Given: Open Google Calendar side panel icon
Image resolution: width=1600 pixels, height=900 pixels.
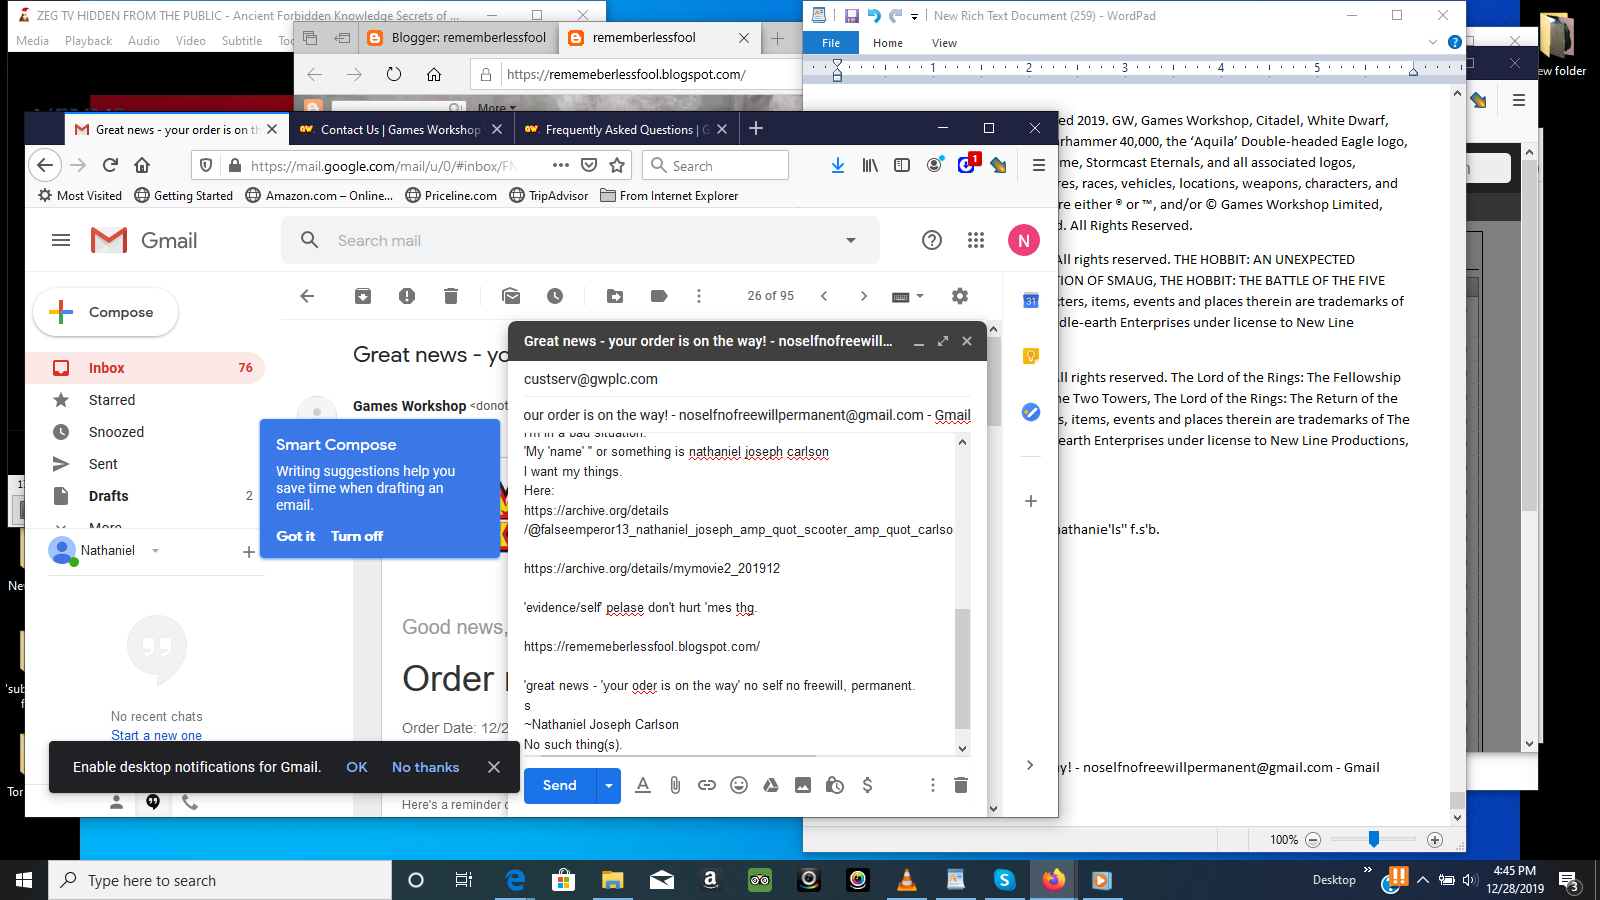Looking at the screenshot, I should coord(1031,300).
